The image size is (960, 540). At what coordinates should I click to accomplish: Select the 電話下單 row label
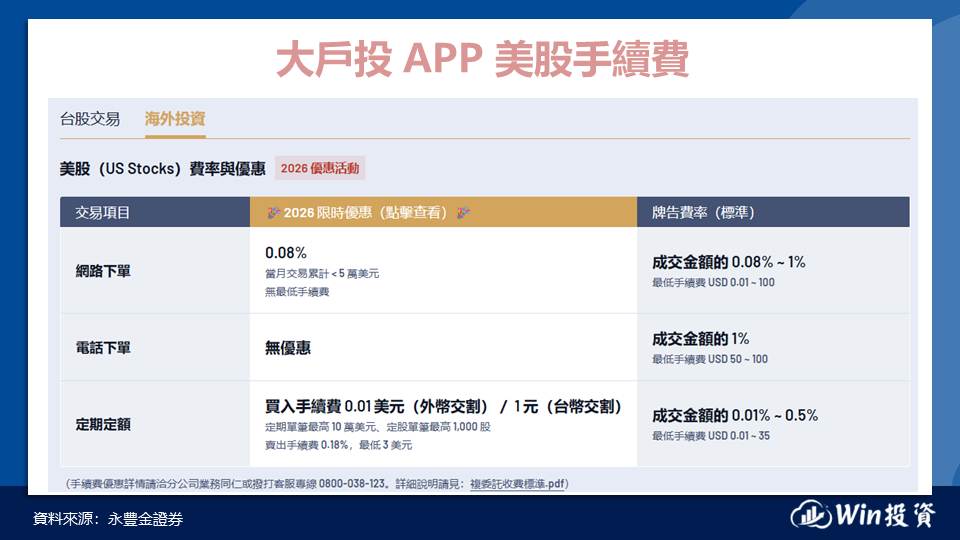coord(103,347)
